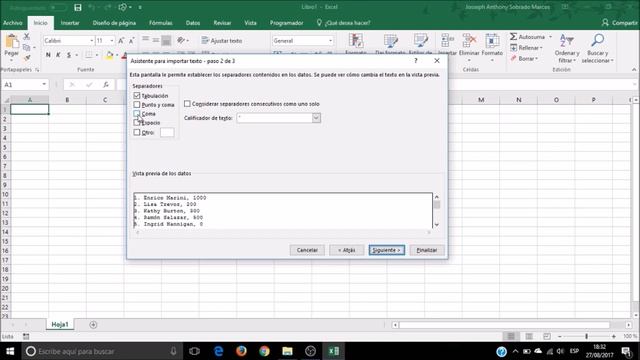Check the Coma separator
This screenshot has width=640, height=360.
coord(137,113)
